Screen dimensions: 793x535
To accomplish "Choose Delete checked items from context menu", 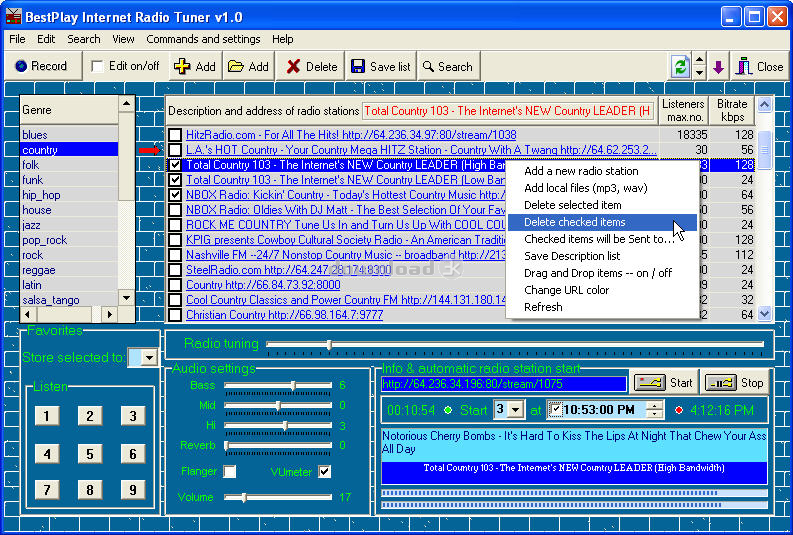I will tap(602, 222).
